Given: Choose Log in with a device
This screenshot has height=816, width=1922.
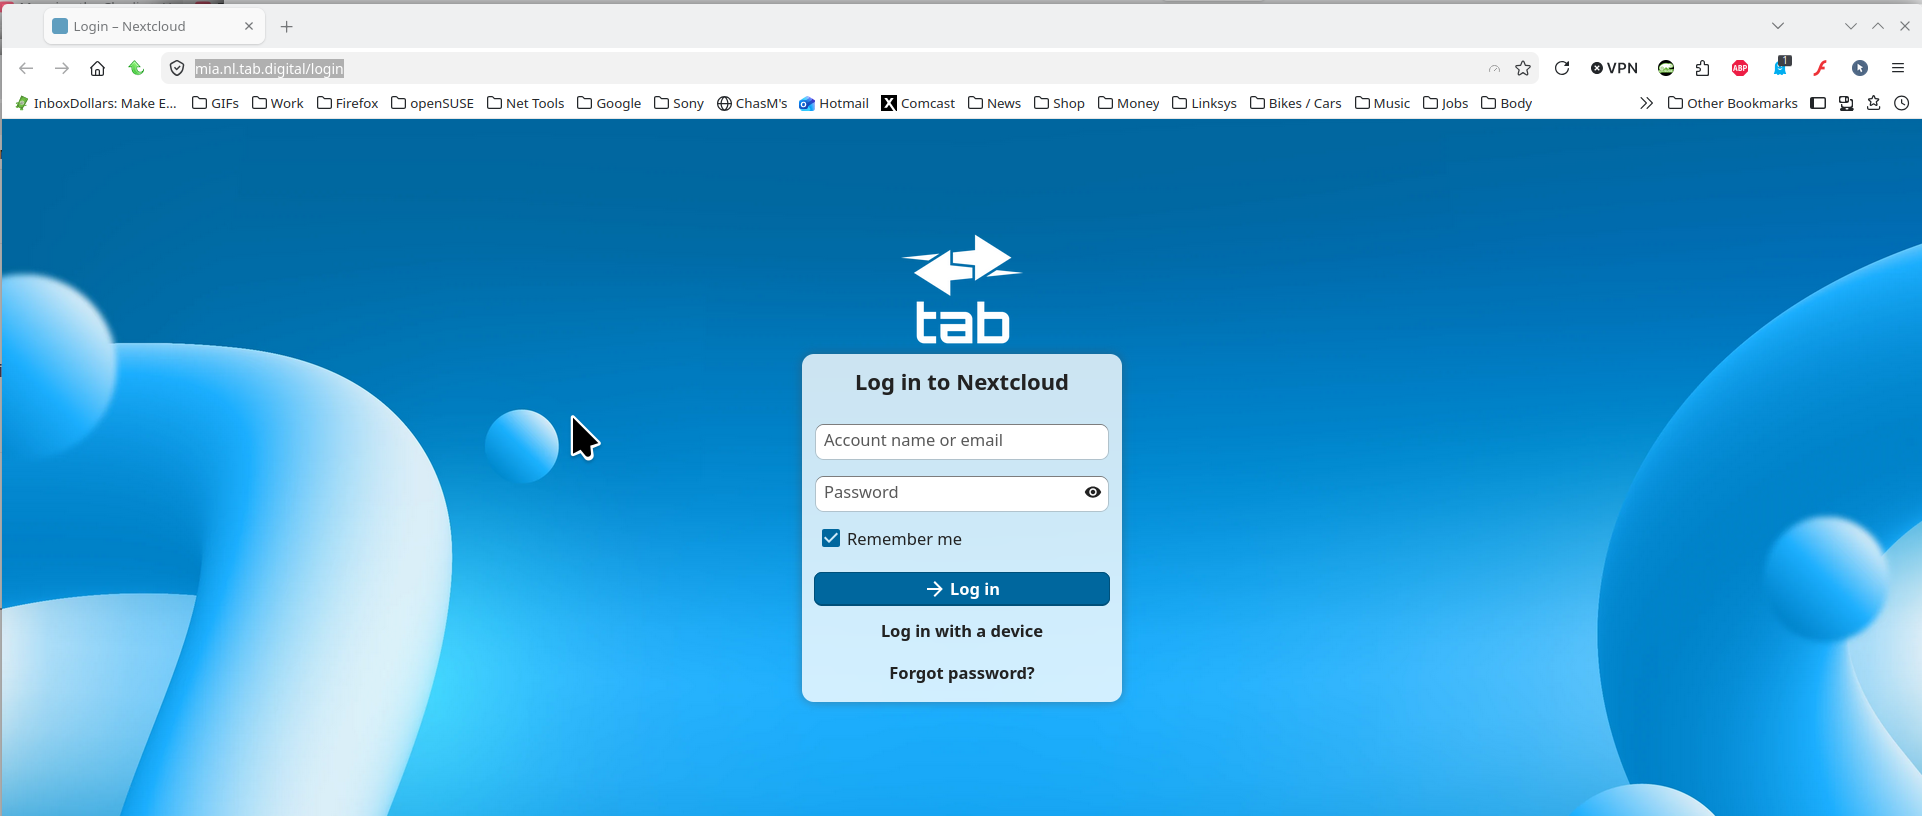Looking at the screenshot, I should point(962,631).
